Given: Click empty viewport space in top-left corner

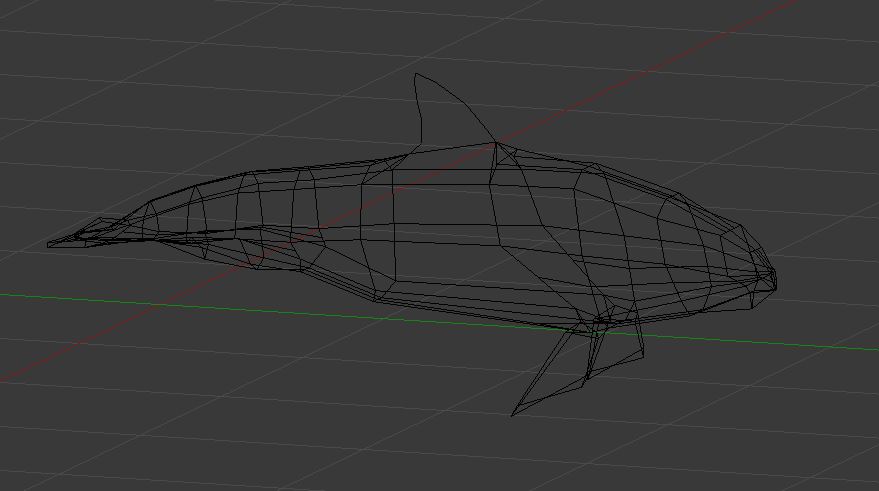Looking at the screenshot, I should [x=60, y=40].
